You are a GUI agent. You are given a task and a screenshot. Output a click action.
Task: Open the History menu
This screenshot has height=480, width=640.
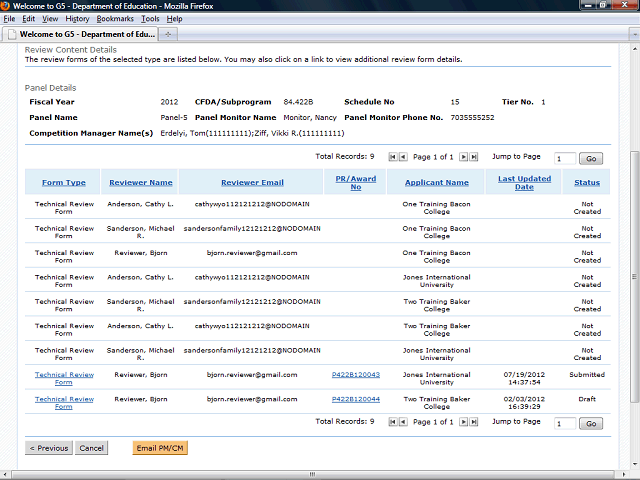(77, 19)
